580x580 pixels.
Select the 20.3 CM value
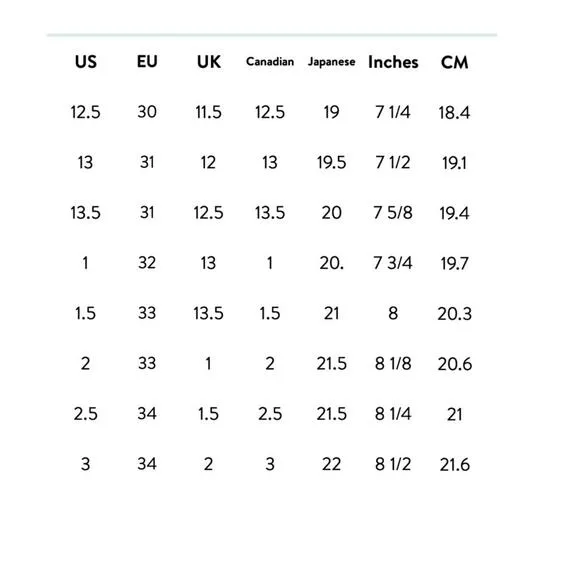(x=455, y=314)
